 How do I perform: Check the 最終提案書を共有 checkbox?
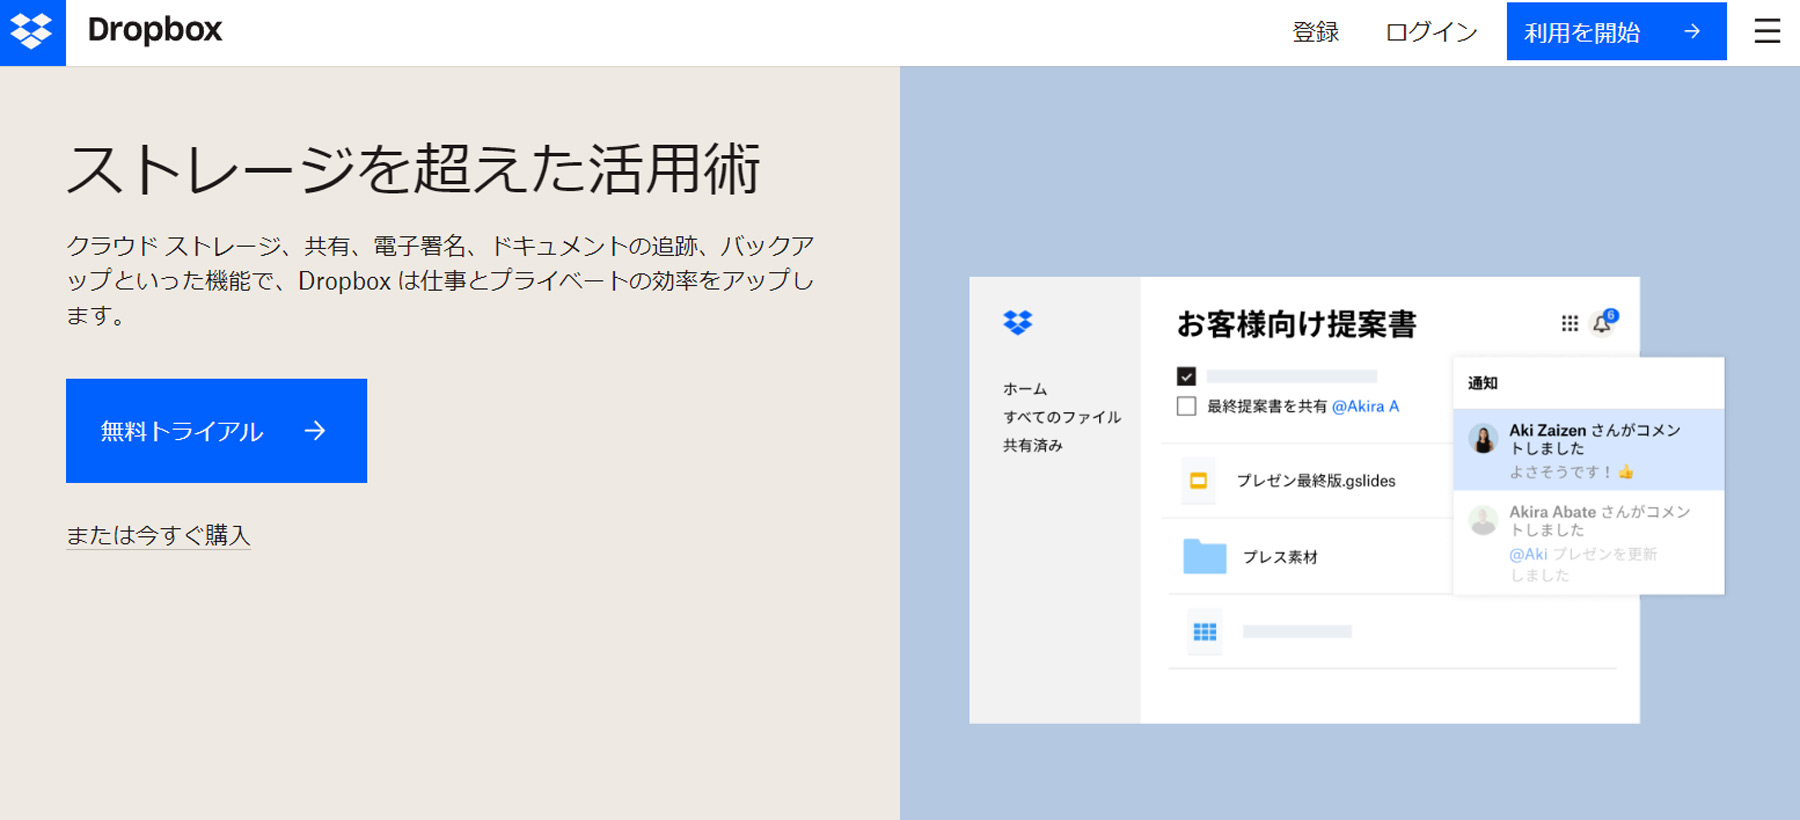pyautogui.click(x=1186, y=406)
